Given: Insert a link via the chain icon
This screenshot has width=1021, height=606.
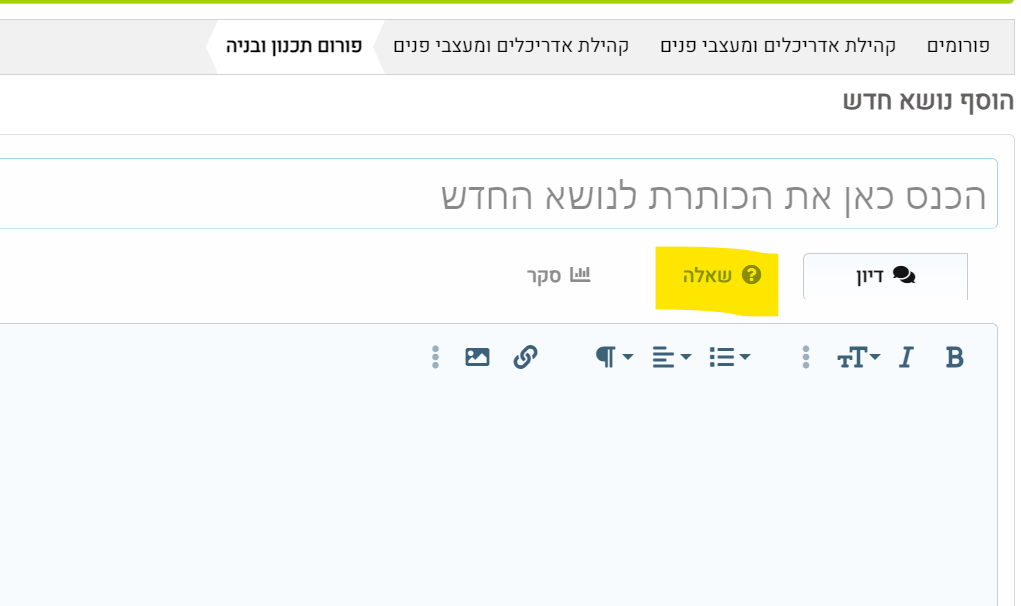Looking at the screenshot, I should click(525, 357).
